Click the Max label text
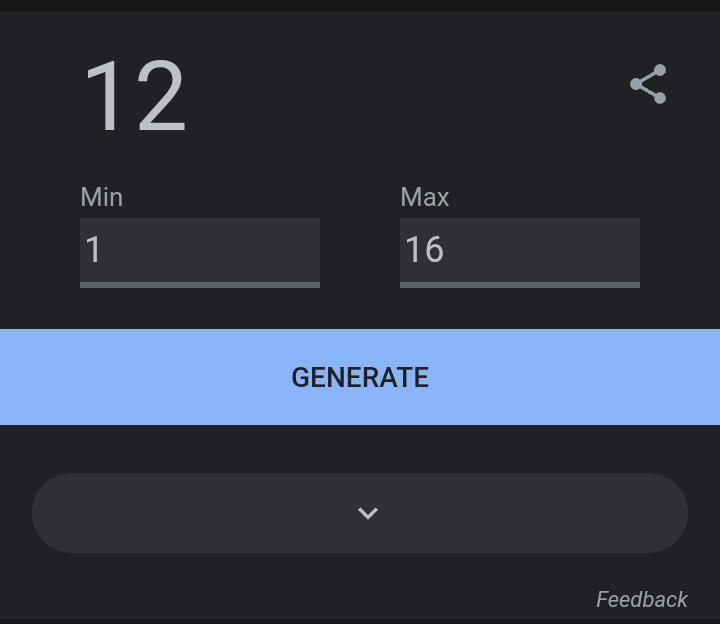 pyautogui.click(x=425, y=197)
